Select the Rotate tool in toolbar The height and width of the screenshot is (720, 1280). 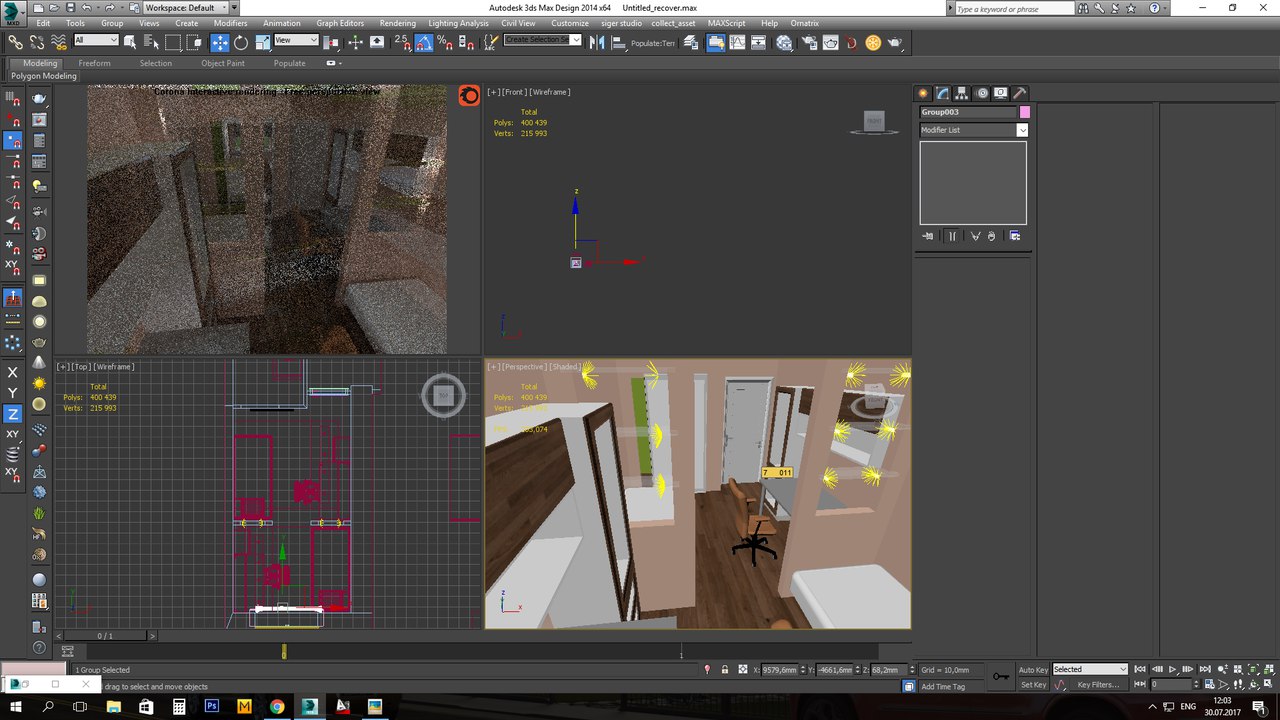tap(241, 42)
